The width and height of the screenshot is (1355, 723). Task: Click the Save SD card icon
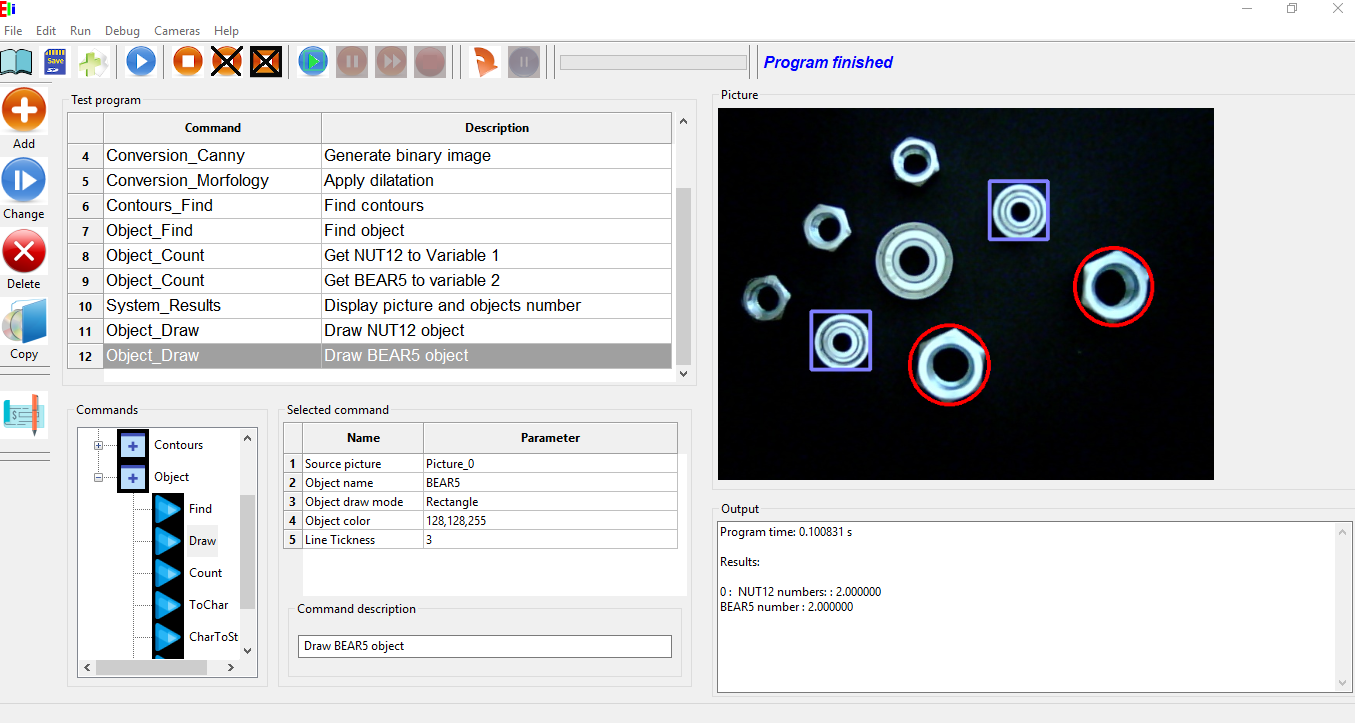55,62
